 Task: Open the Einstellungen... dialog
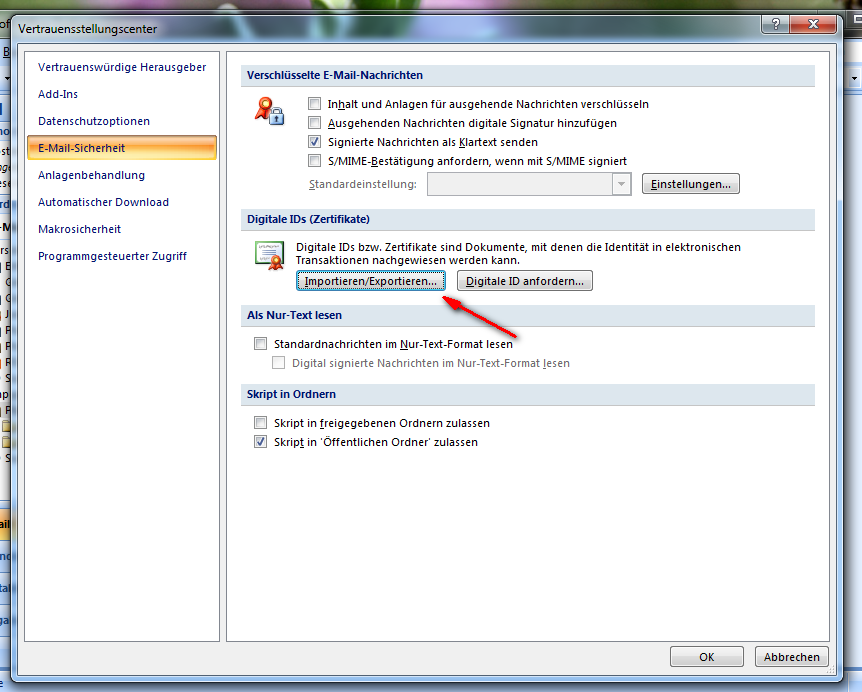pyautogui.click(x=690, y=184)
